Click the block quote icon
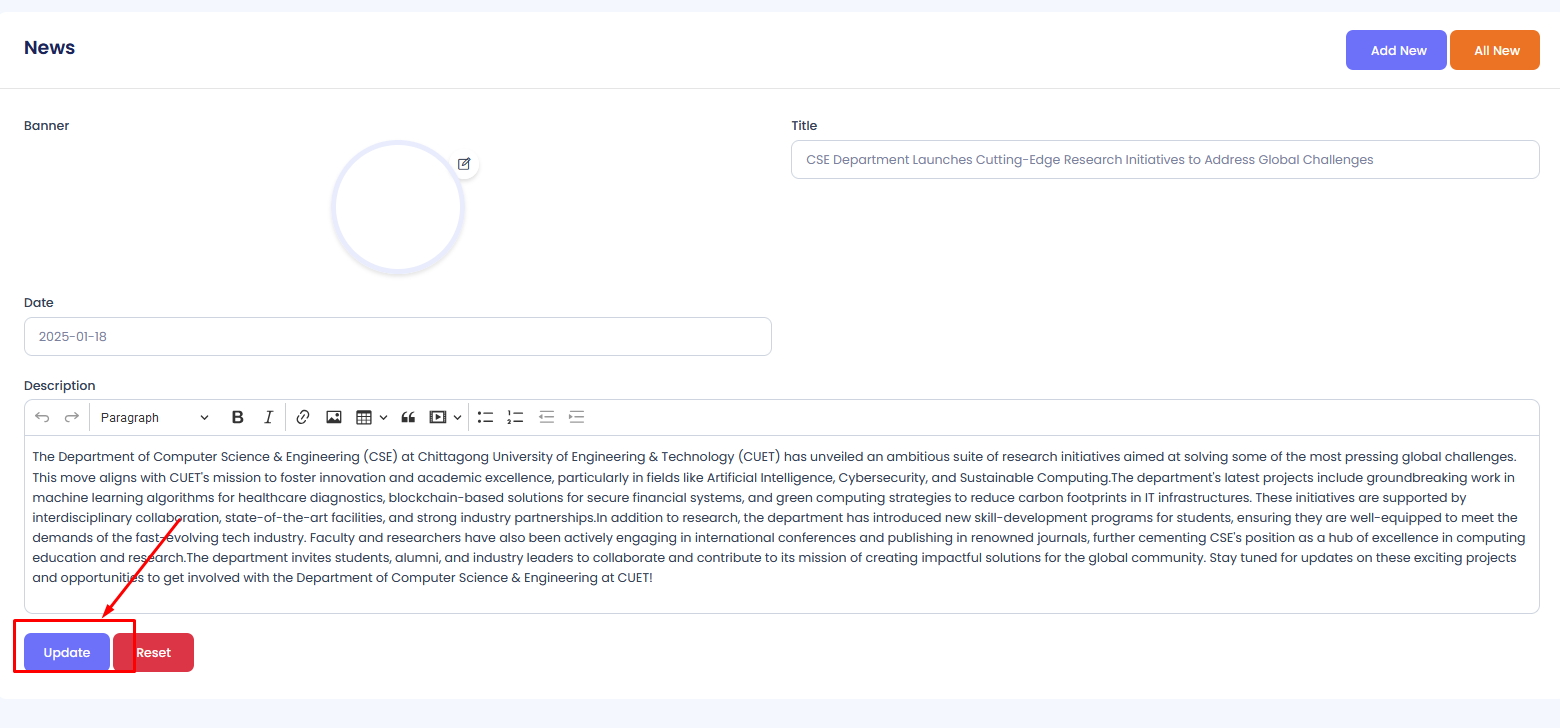The width and height of the screenshot is (1560, 728). click(408, 417)
